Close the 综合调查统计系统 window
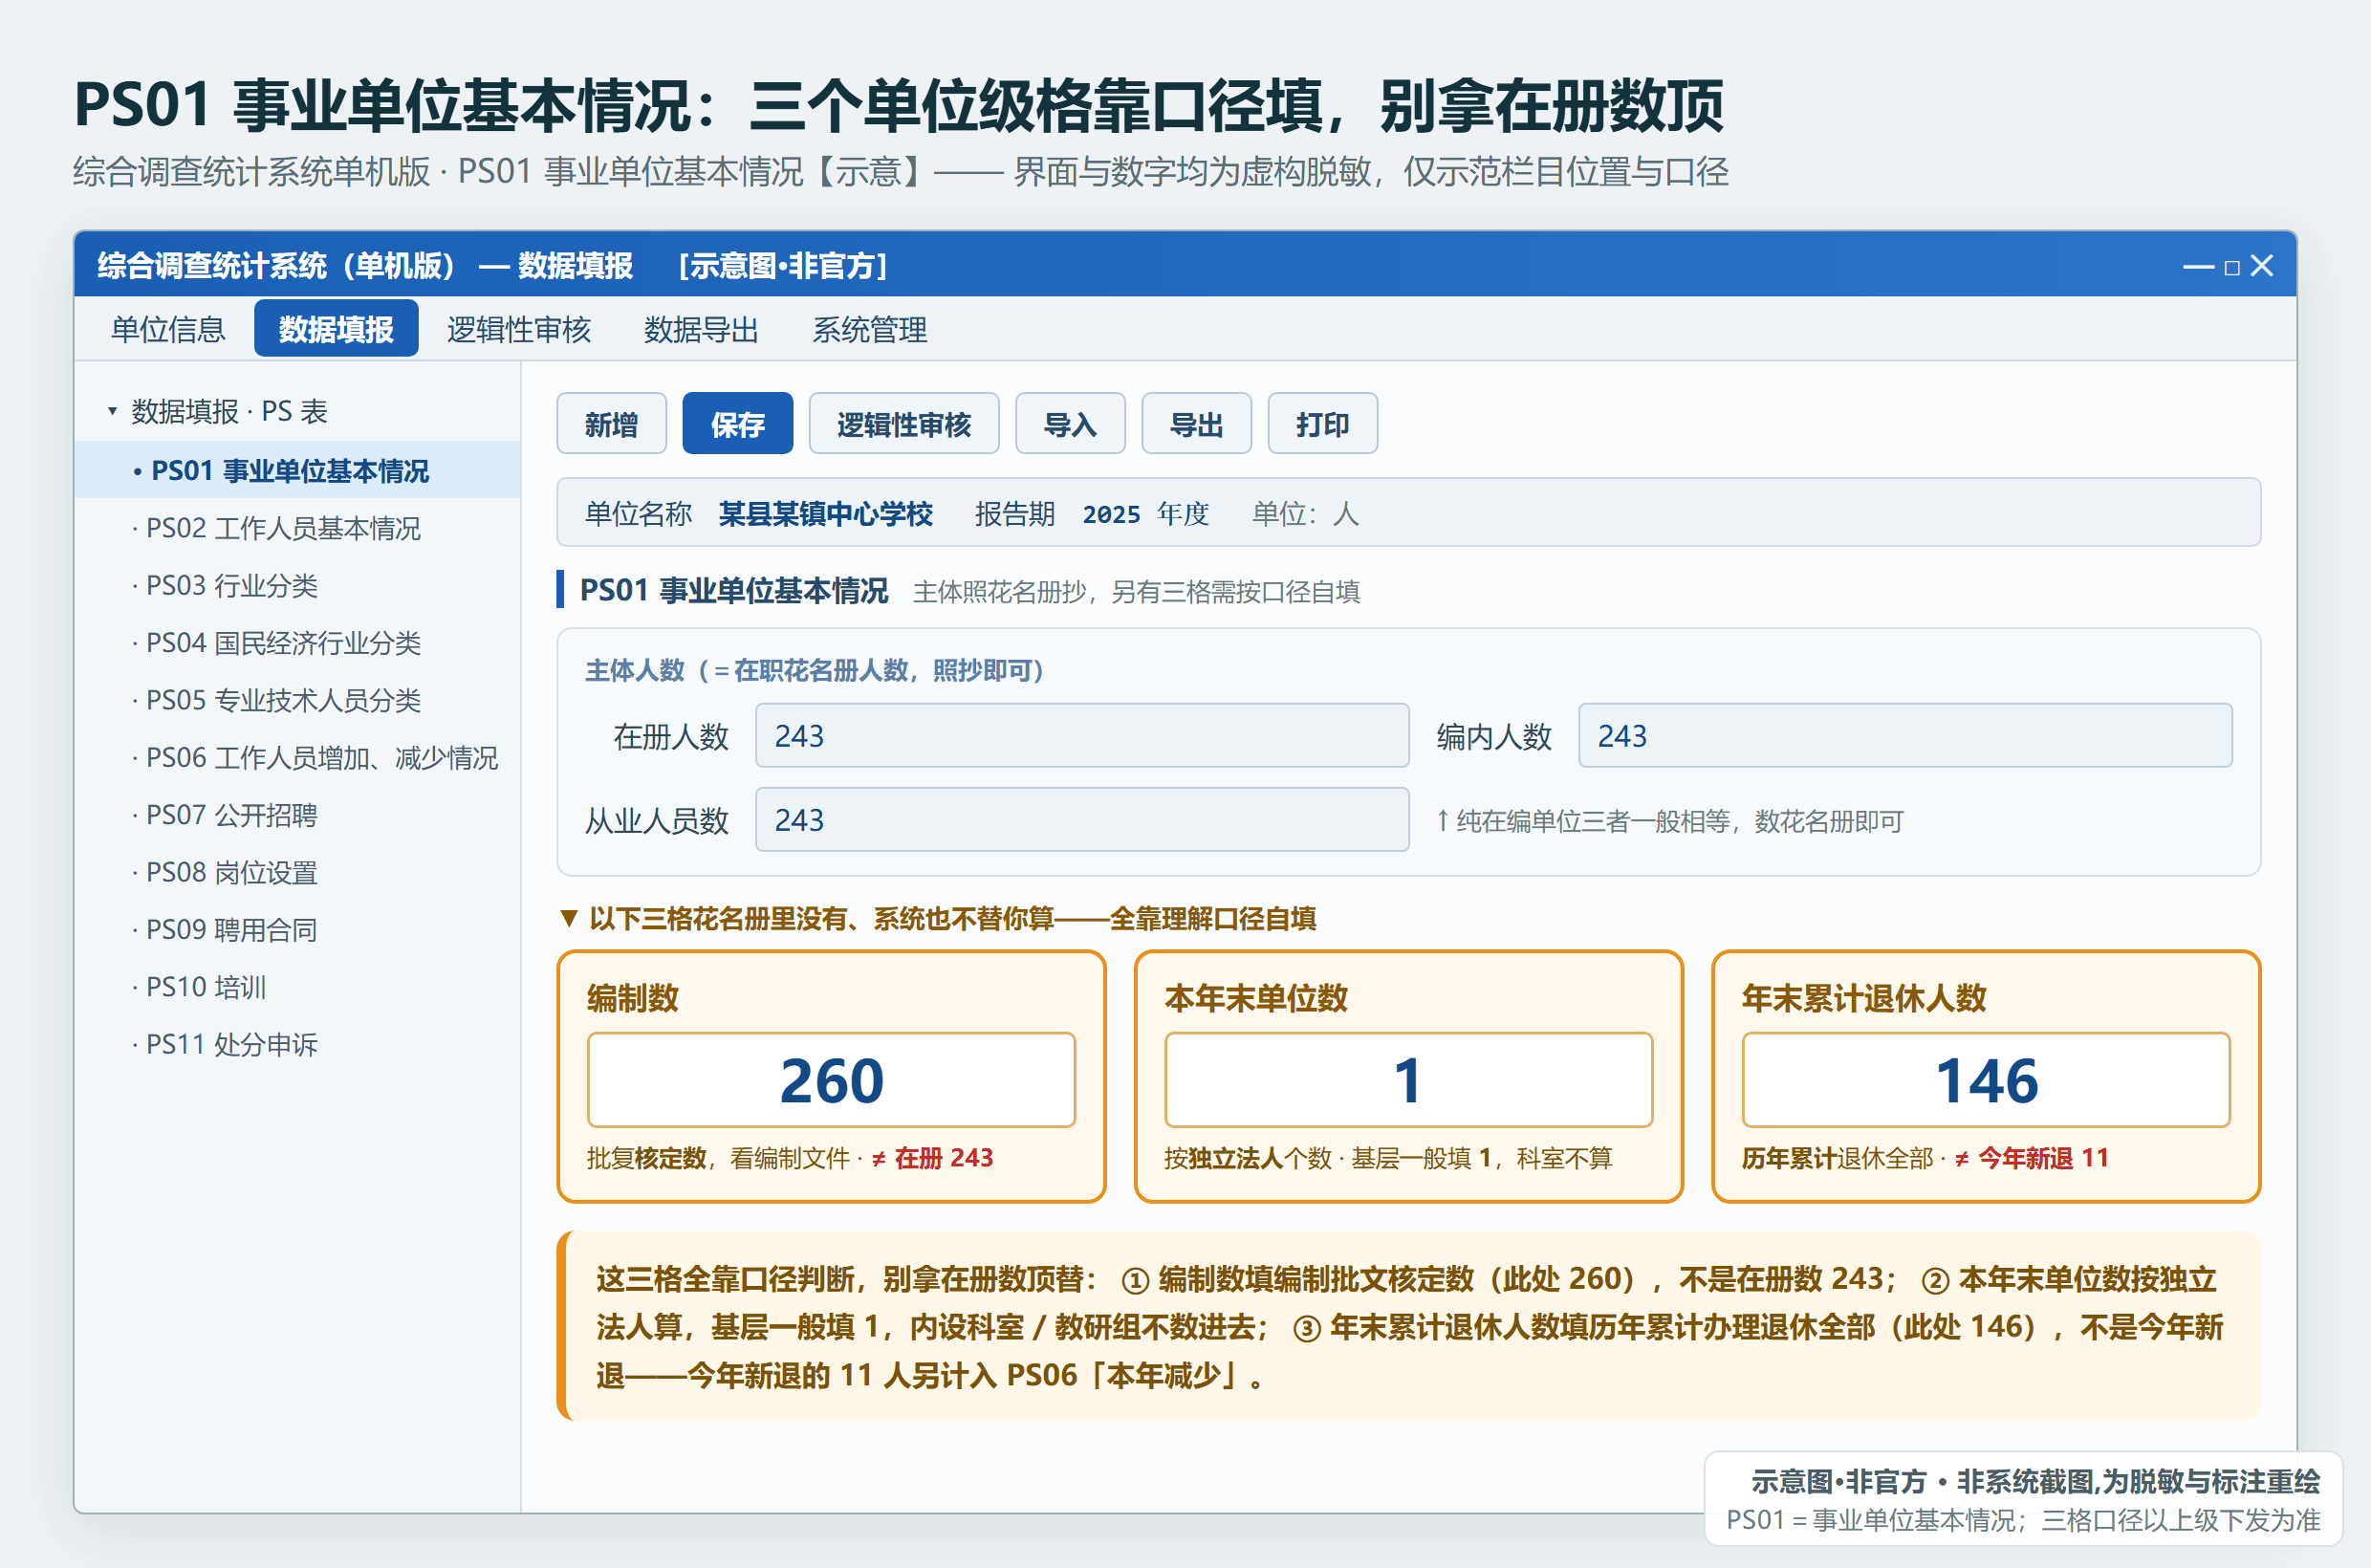 coord(2262,266)
